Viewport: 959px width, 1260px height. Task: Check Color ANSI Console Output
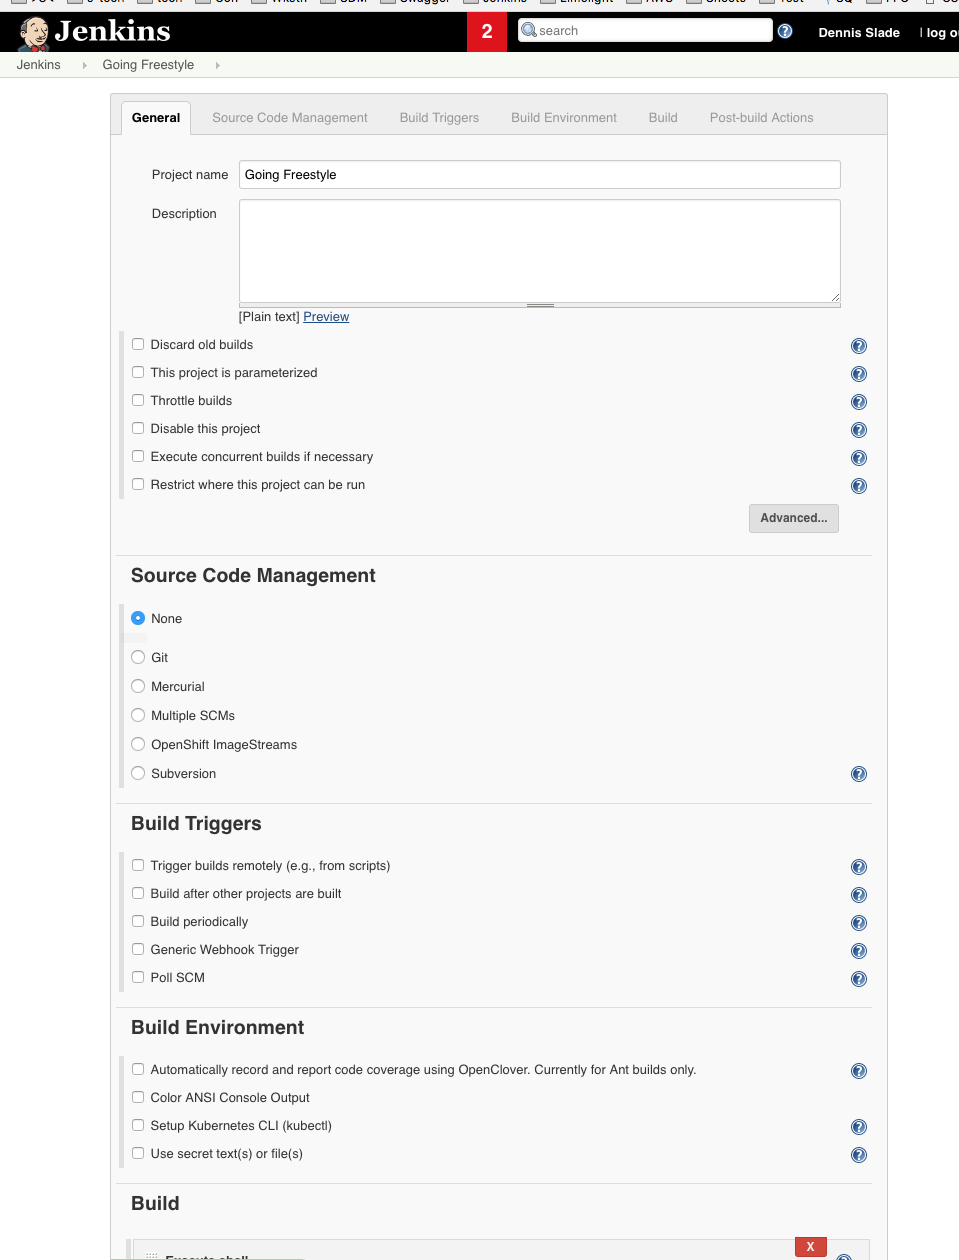tap(138, 1097)
